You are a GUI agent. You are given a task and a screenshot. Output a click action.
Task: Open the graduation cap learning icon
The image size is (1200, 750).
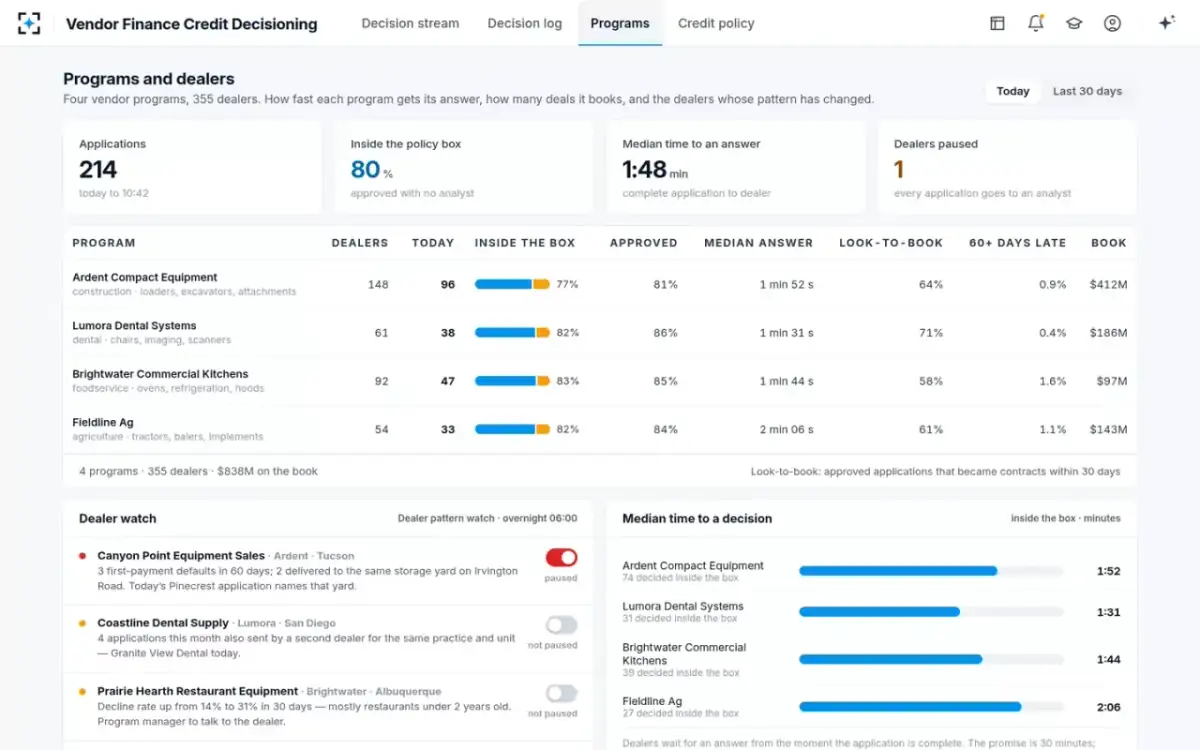[x=1074, y=23]
